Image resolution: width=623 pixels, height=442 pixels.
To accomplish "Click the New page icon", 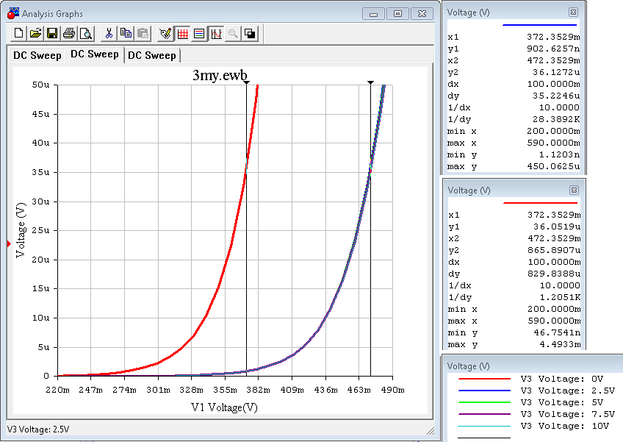I will pos(20,34).
